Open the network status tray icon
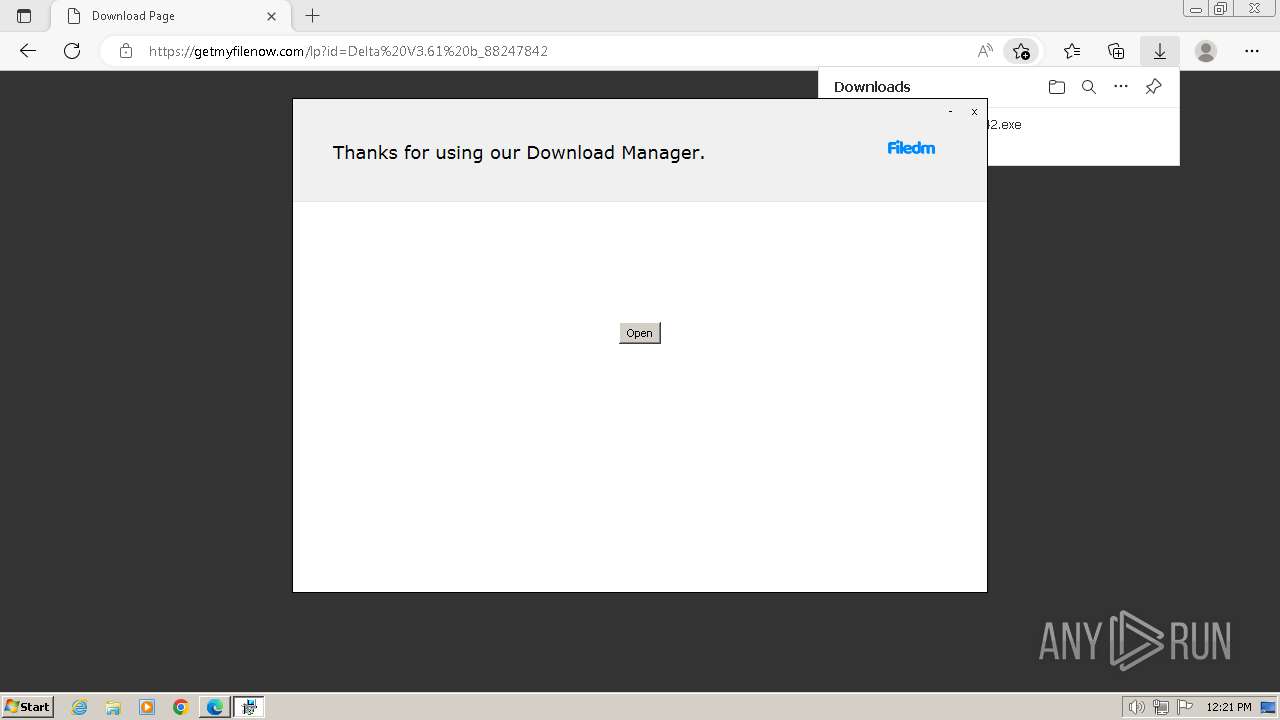This screenshot has height=720, width=1280. click(1161, 707)
